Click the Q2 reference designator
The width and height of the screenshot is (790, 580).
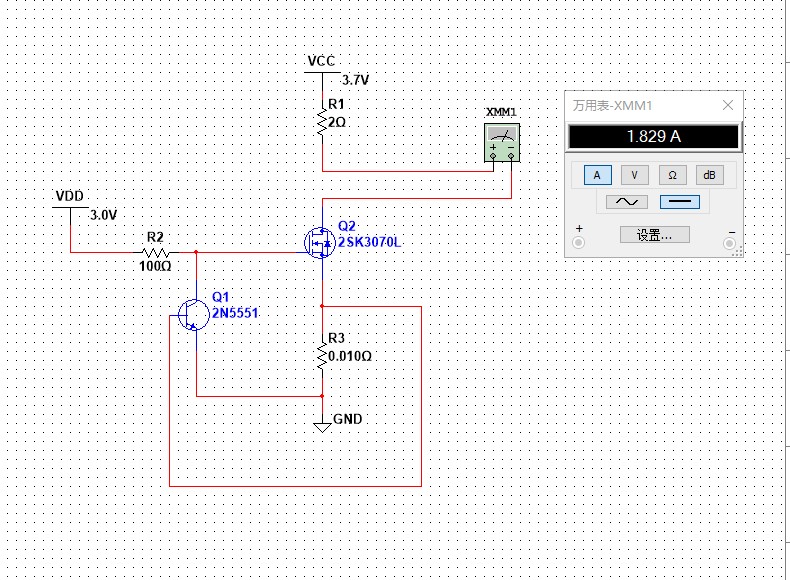(347, 226)
